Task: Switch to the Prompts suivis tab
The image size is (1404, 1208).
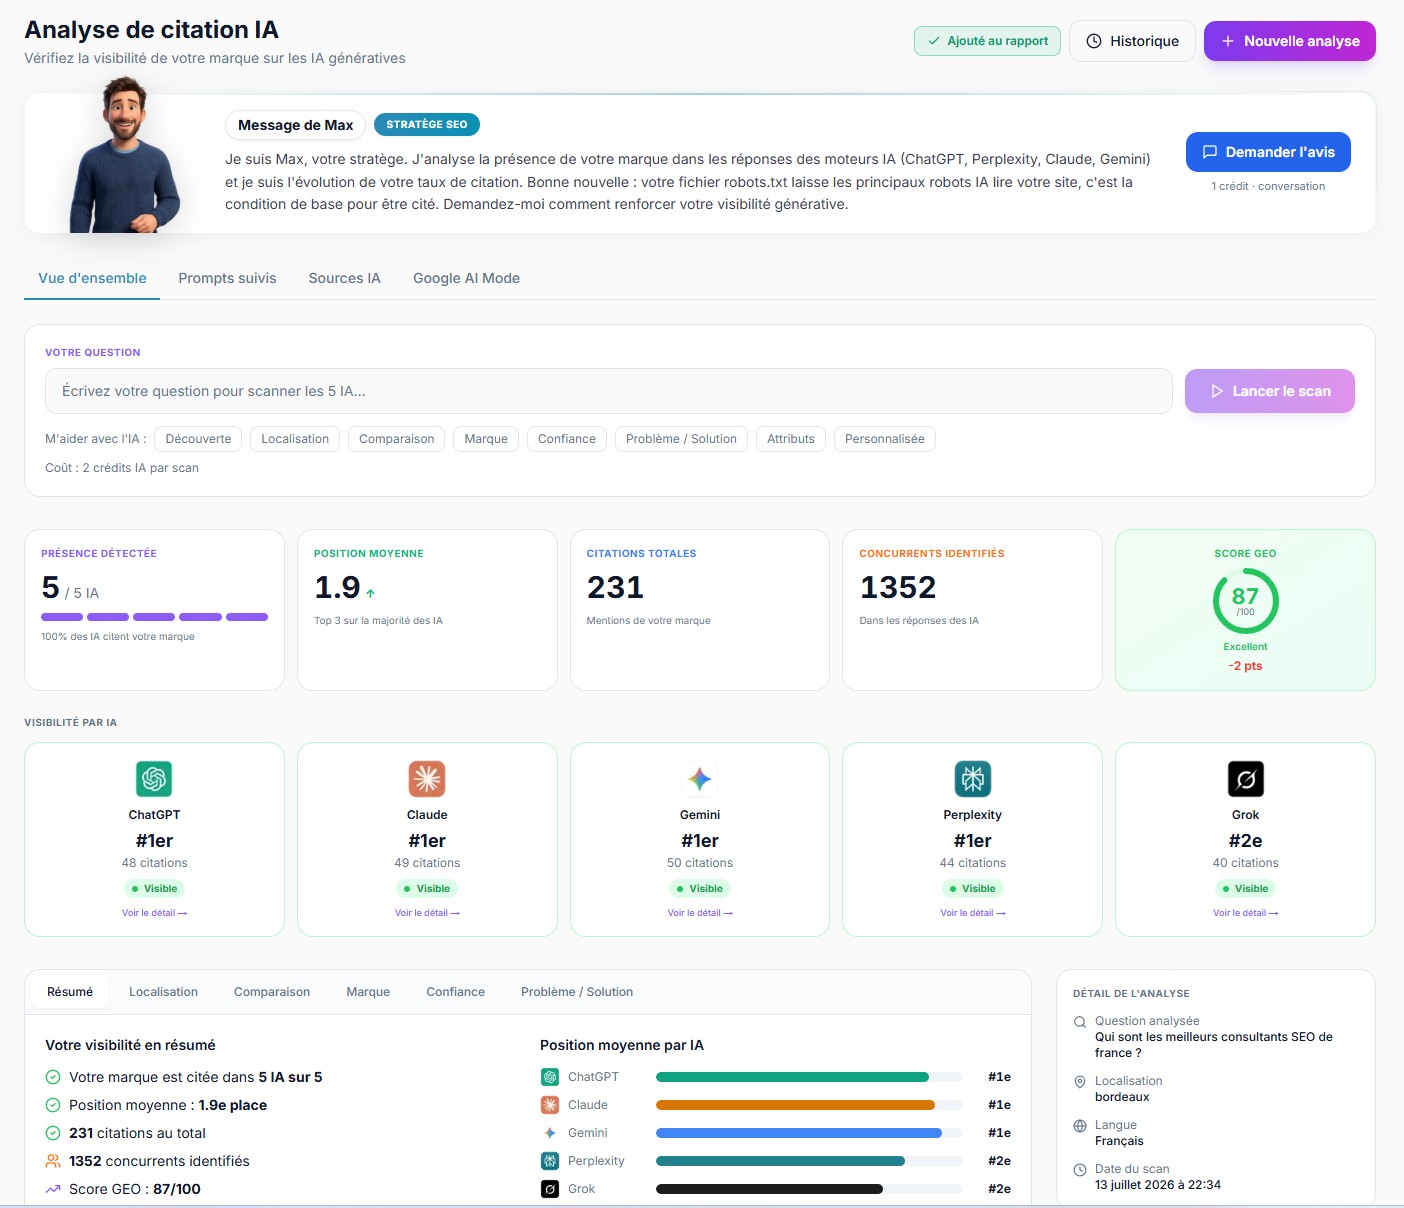Action: click(227, 278)
